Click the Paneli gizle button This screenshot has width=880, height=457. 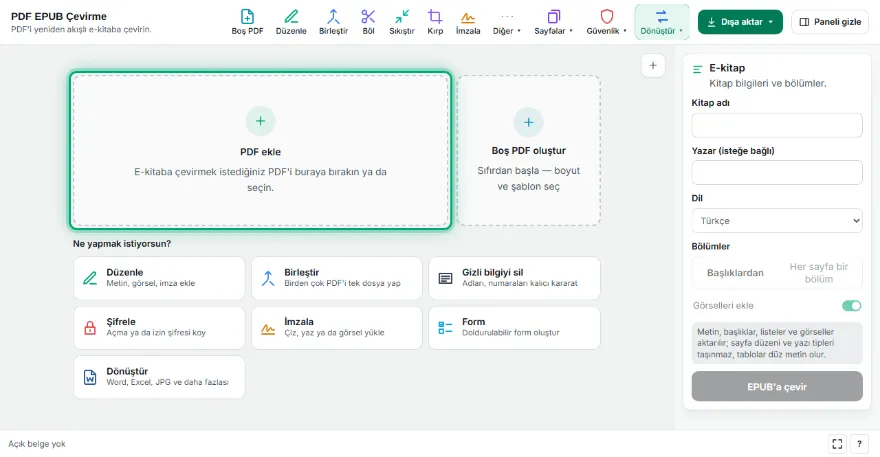tap(830, 22)
